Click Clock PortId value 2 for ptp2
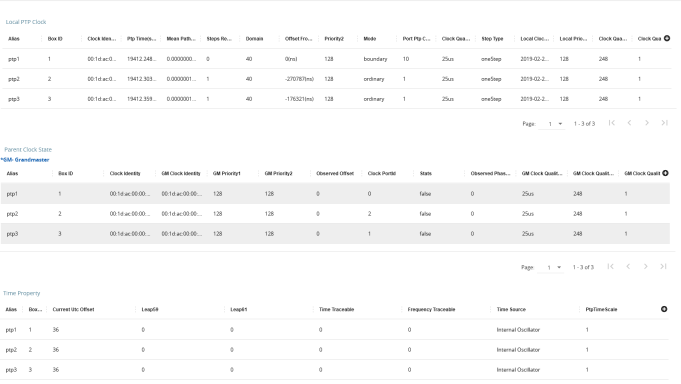This screenshot has width=681, height=384. coord(370,214)
